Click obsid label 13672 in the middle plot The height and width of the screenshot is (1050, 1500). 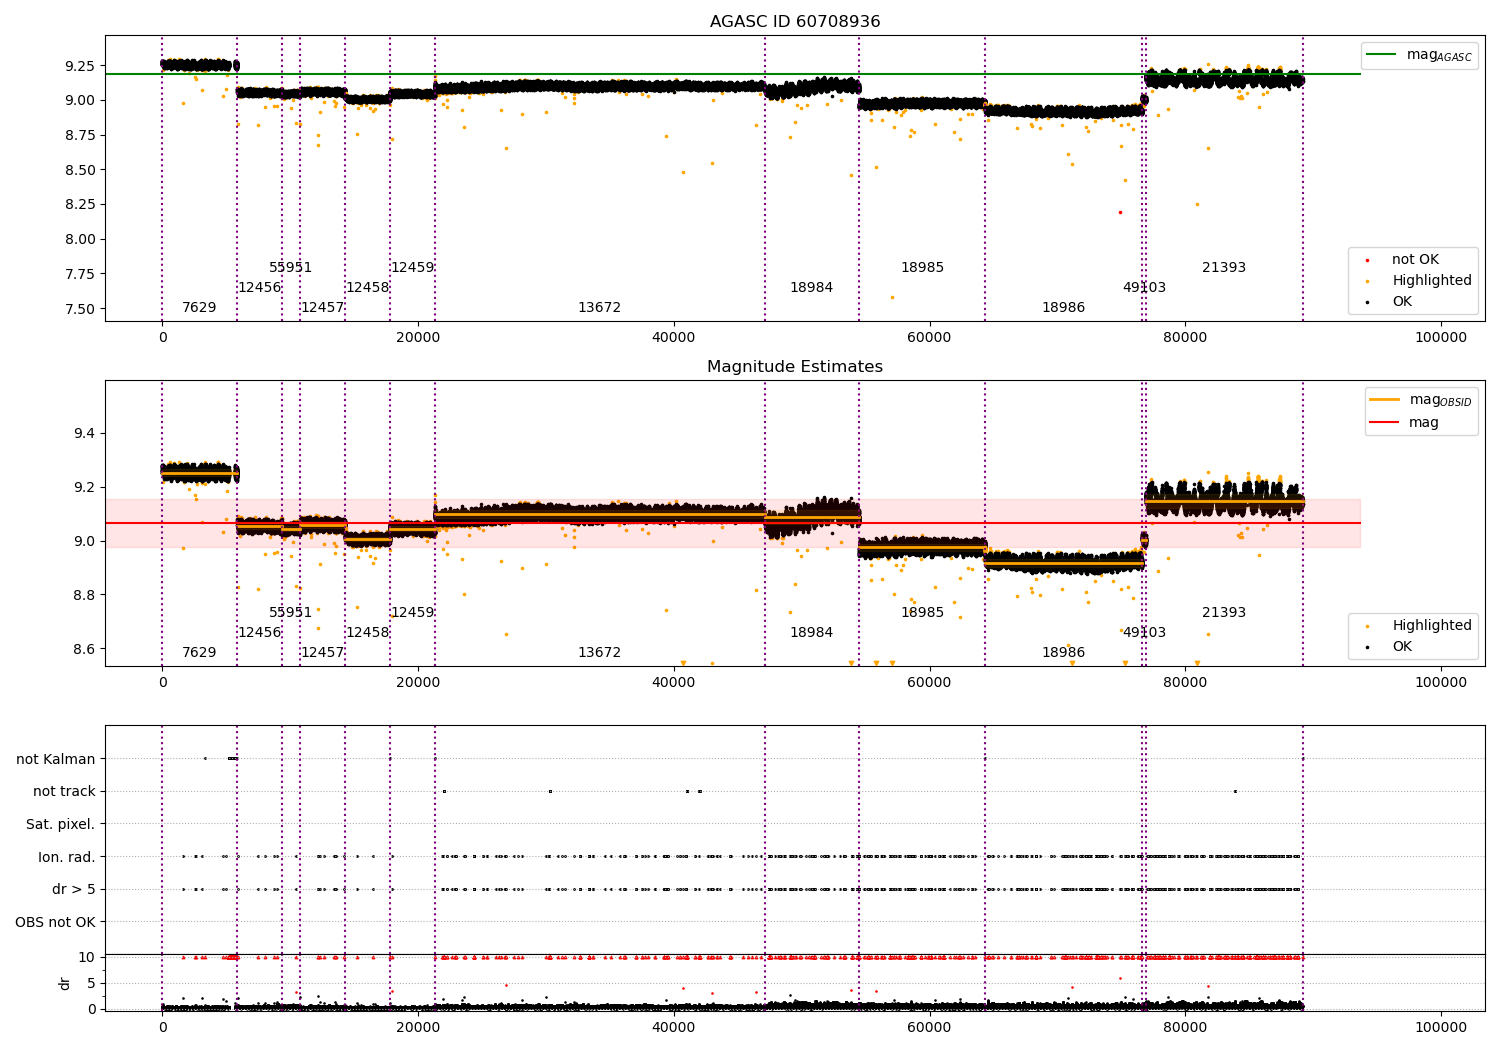click(600, 653)
